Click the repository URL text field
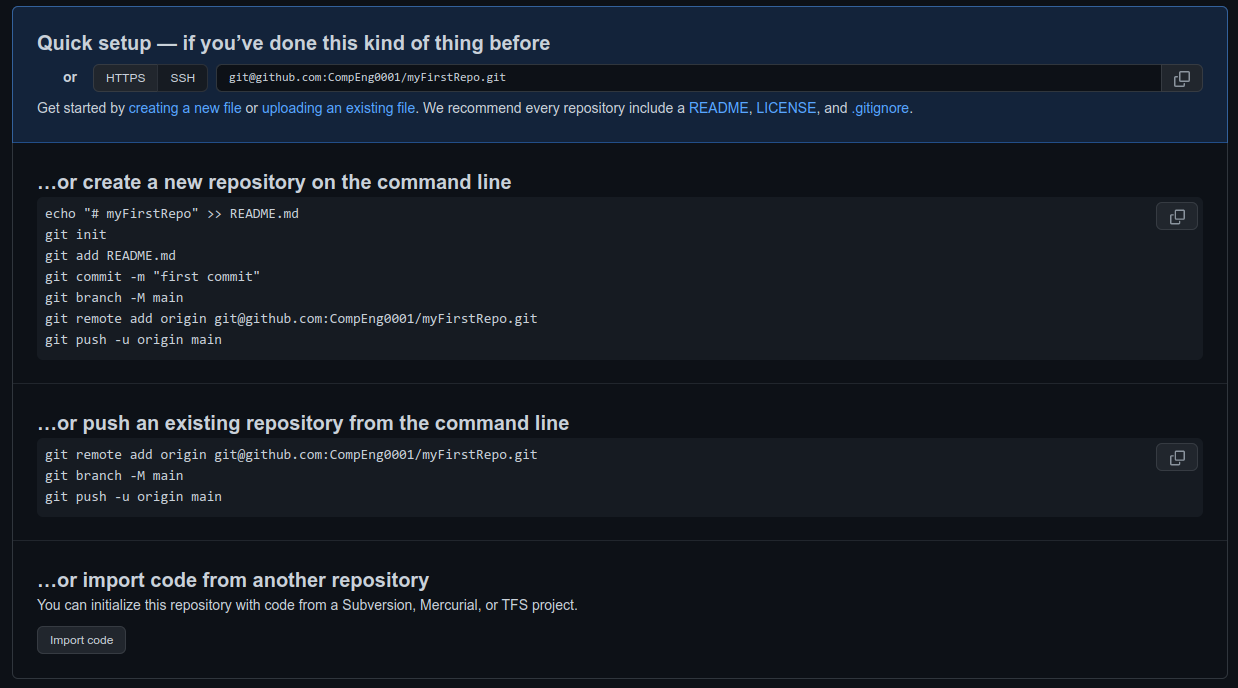Image resolution: width=1238 pixels, height=688 pixels. pyautogui.click(x=688, y=78)
